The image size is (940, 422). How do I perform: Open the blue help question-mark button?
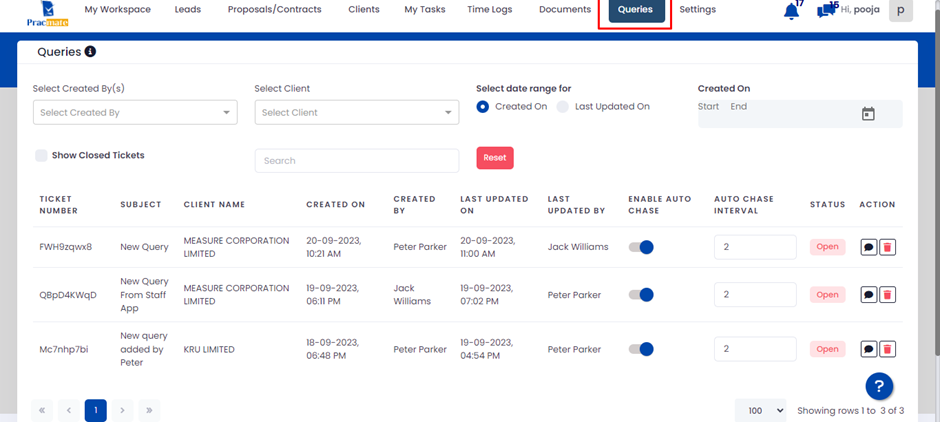tap(879, 386)
